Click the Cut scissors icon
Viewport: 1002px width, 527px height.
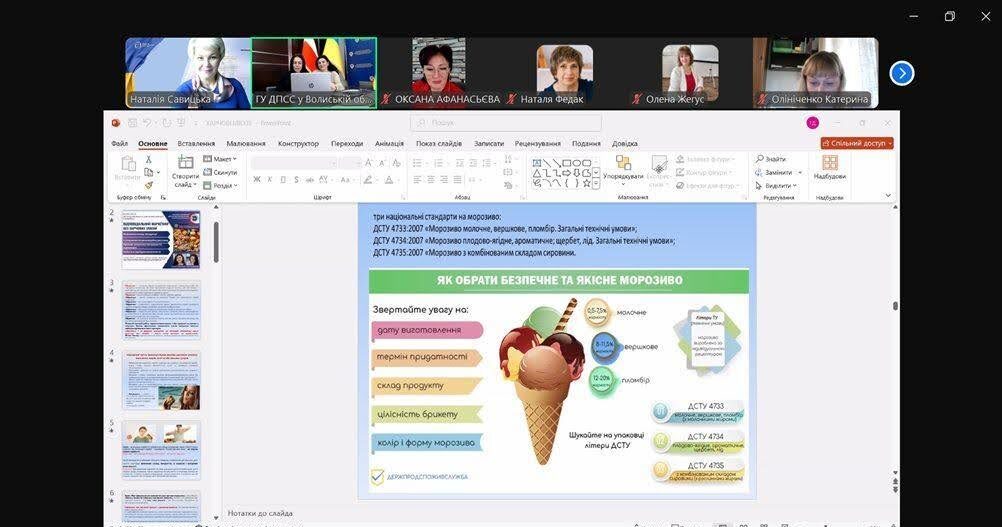click(x=149, y=159)
